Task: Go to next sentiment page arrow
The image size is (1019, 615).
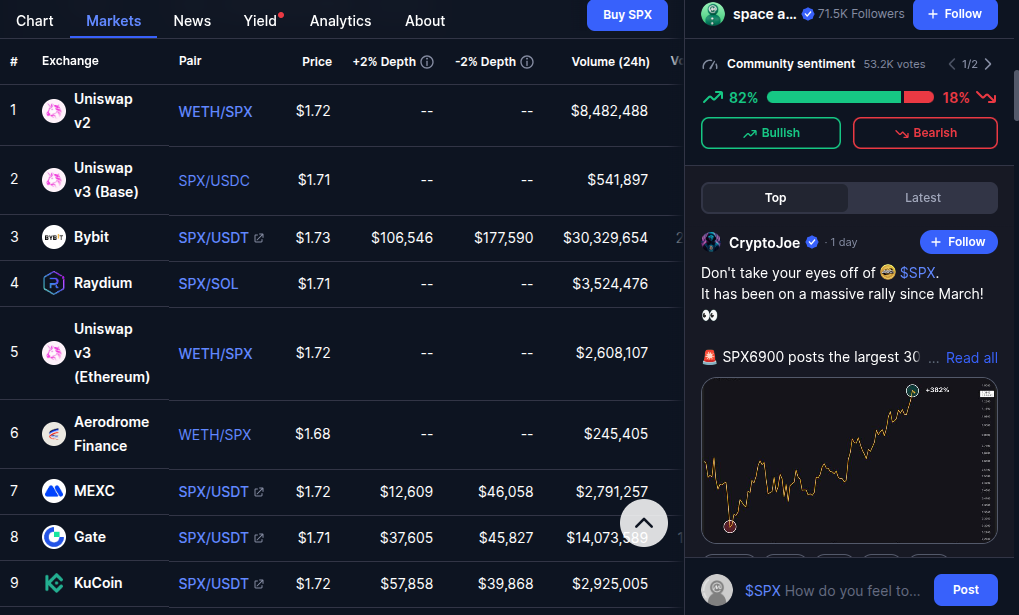Action: (988, 64)
